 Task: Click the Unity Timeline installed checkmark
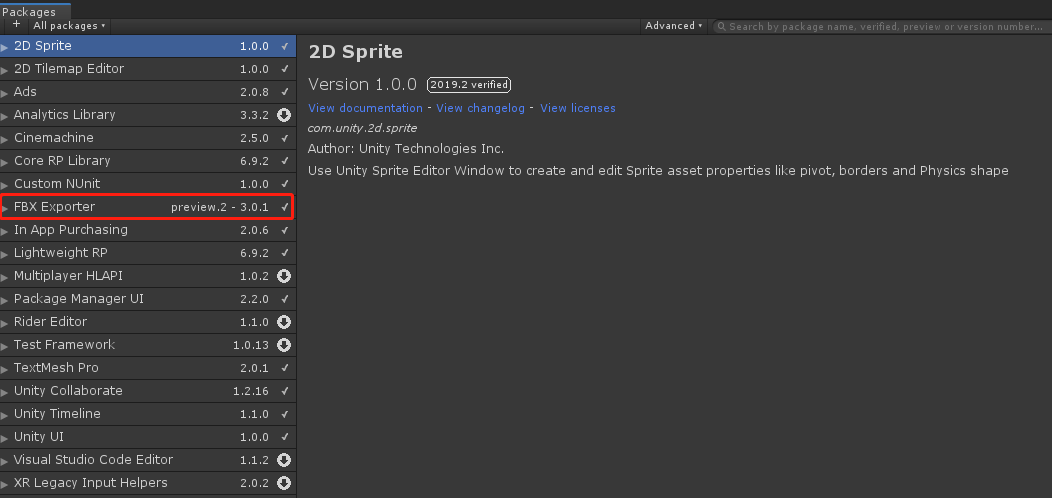[x=284, y=414]
